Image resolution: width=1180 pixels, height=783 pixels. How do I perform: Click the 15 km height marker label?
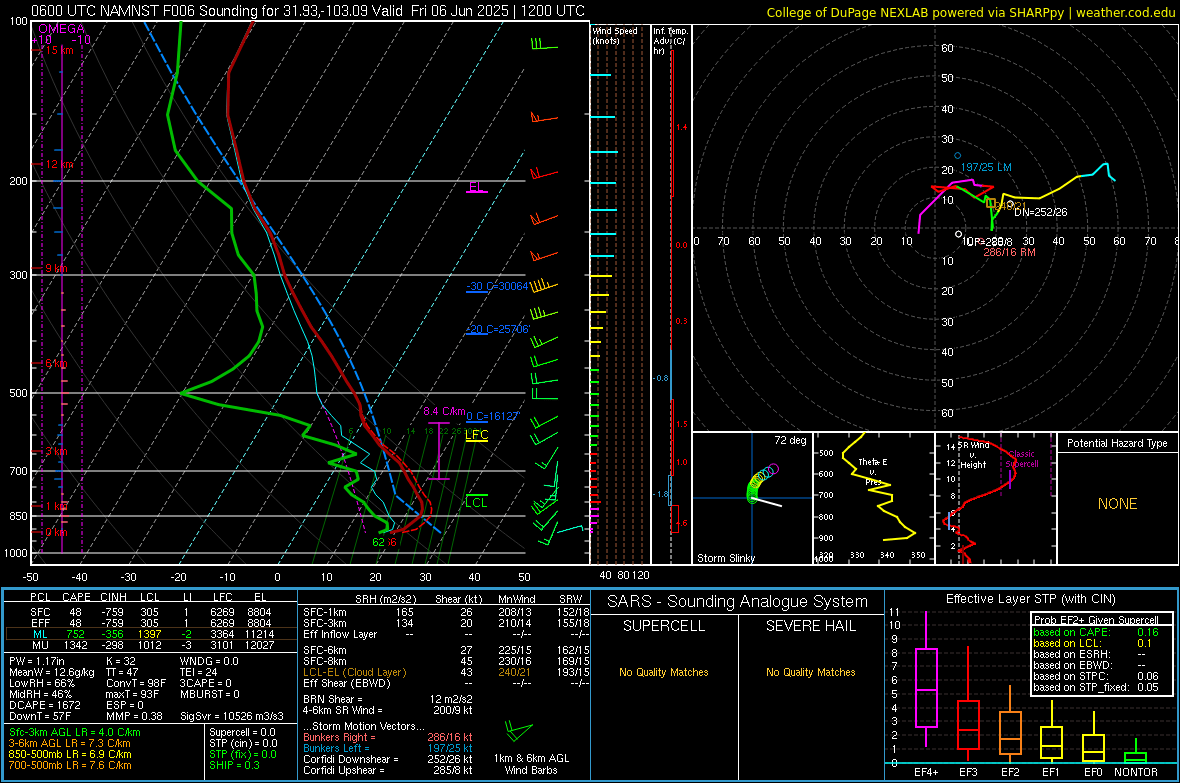point(59,50)
